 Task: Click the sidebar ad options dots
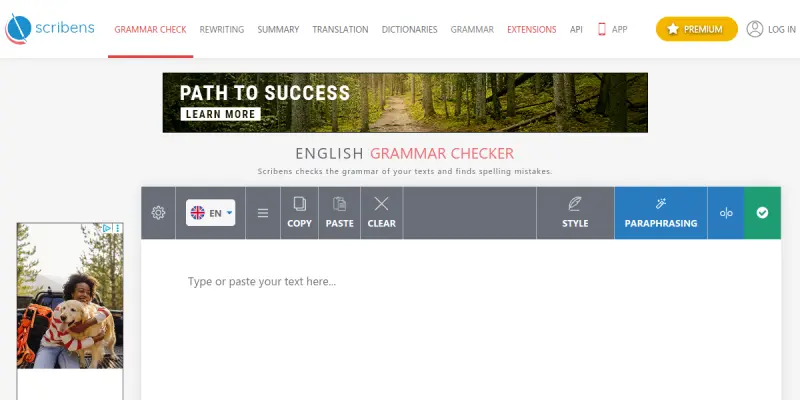tap(118, 228)
